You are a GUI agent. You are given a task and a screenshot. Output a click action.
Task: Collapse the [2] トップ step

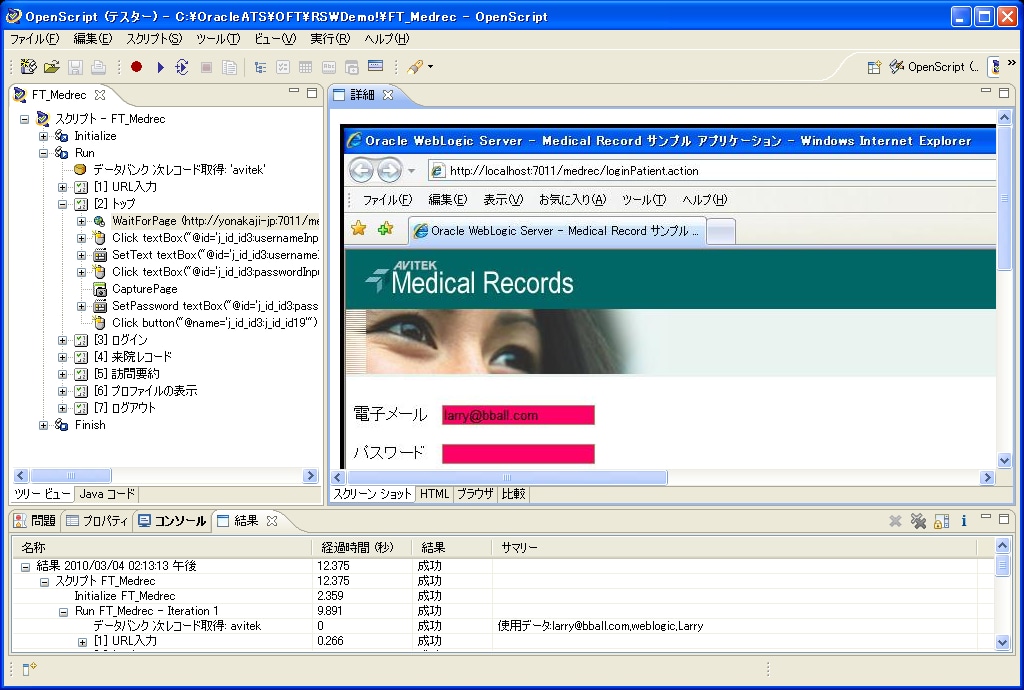coord(63,204)
